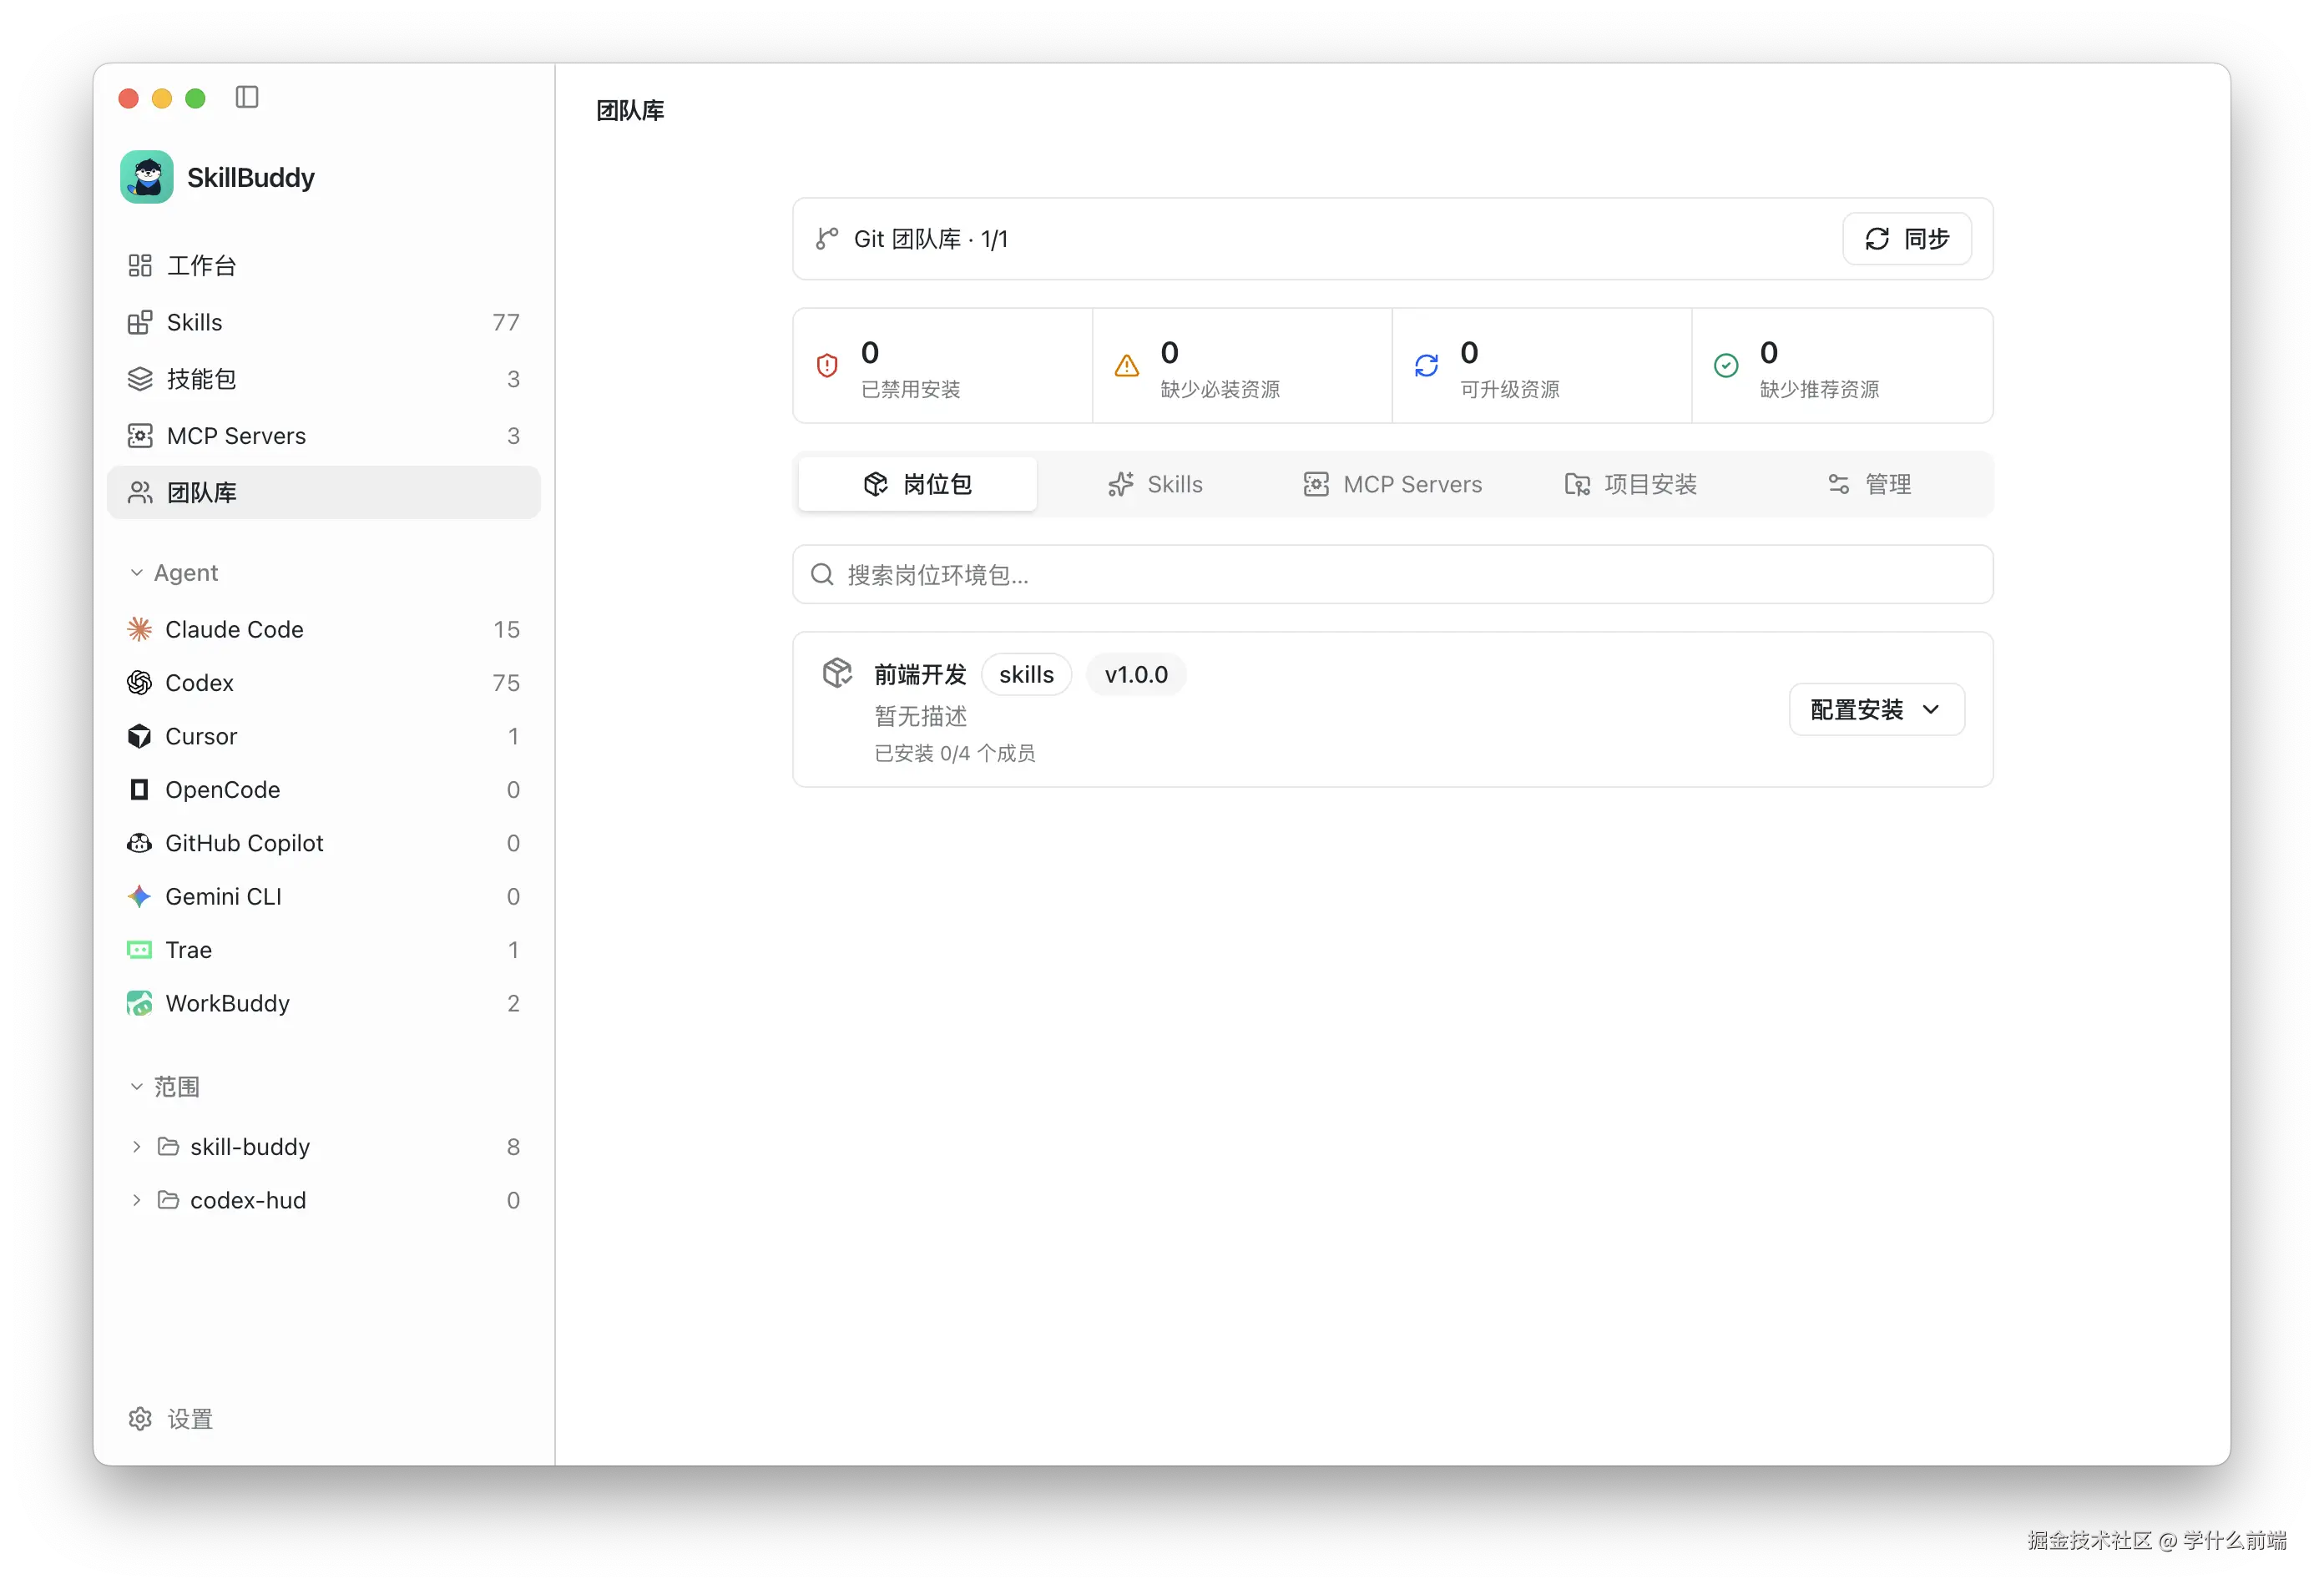Viewport: 2324px width, 1589px height.
Task: Click the 已安装 0/4 个成员 text
Action: click(955, 754)
